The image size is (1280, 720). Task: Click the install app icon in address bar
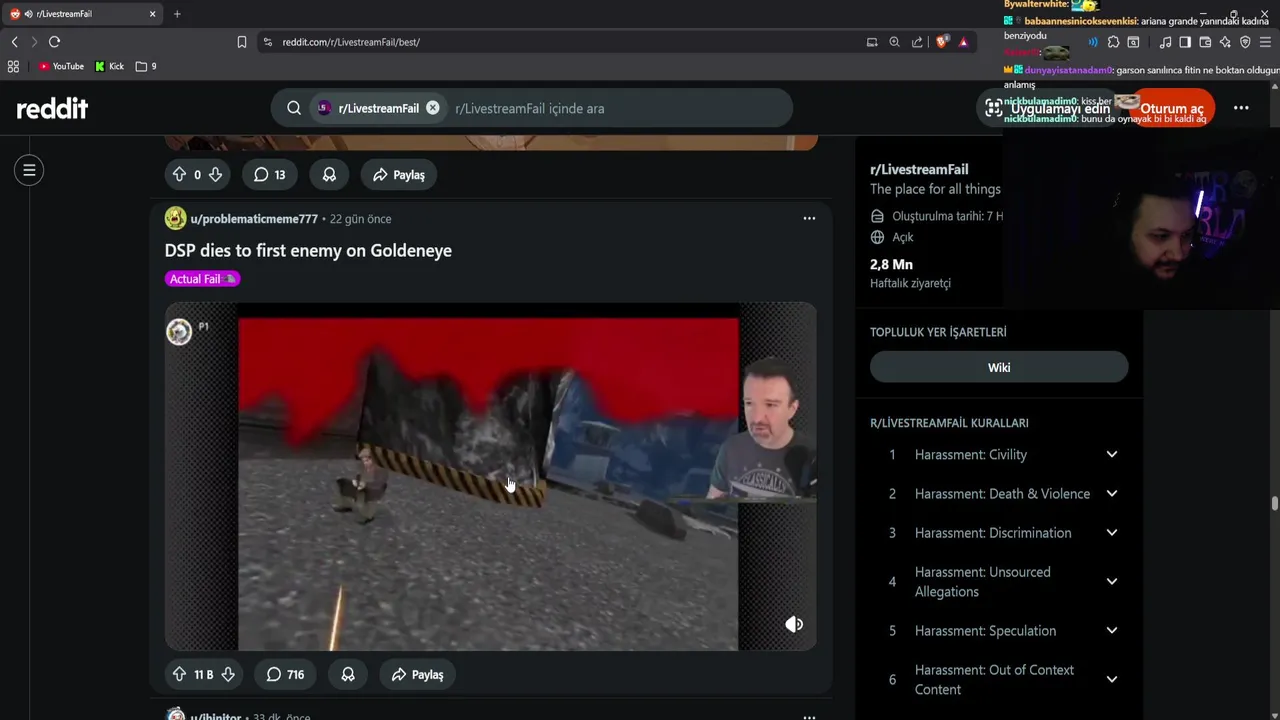[x=872, y=42]
